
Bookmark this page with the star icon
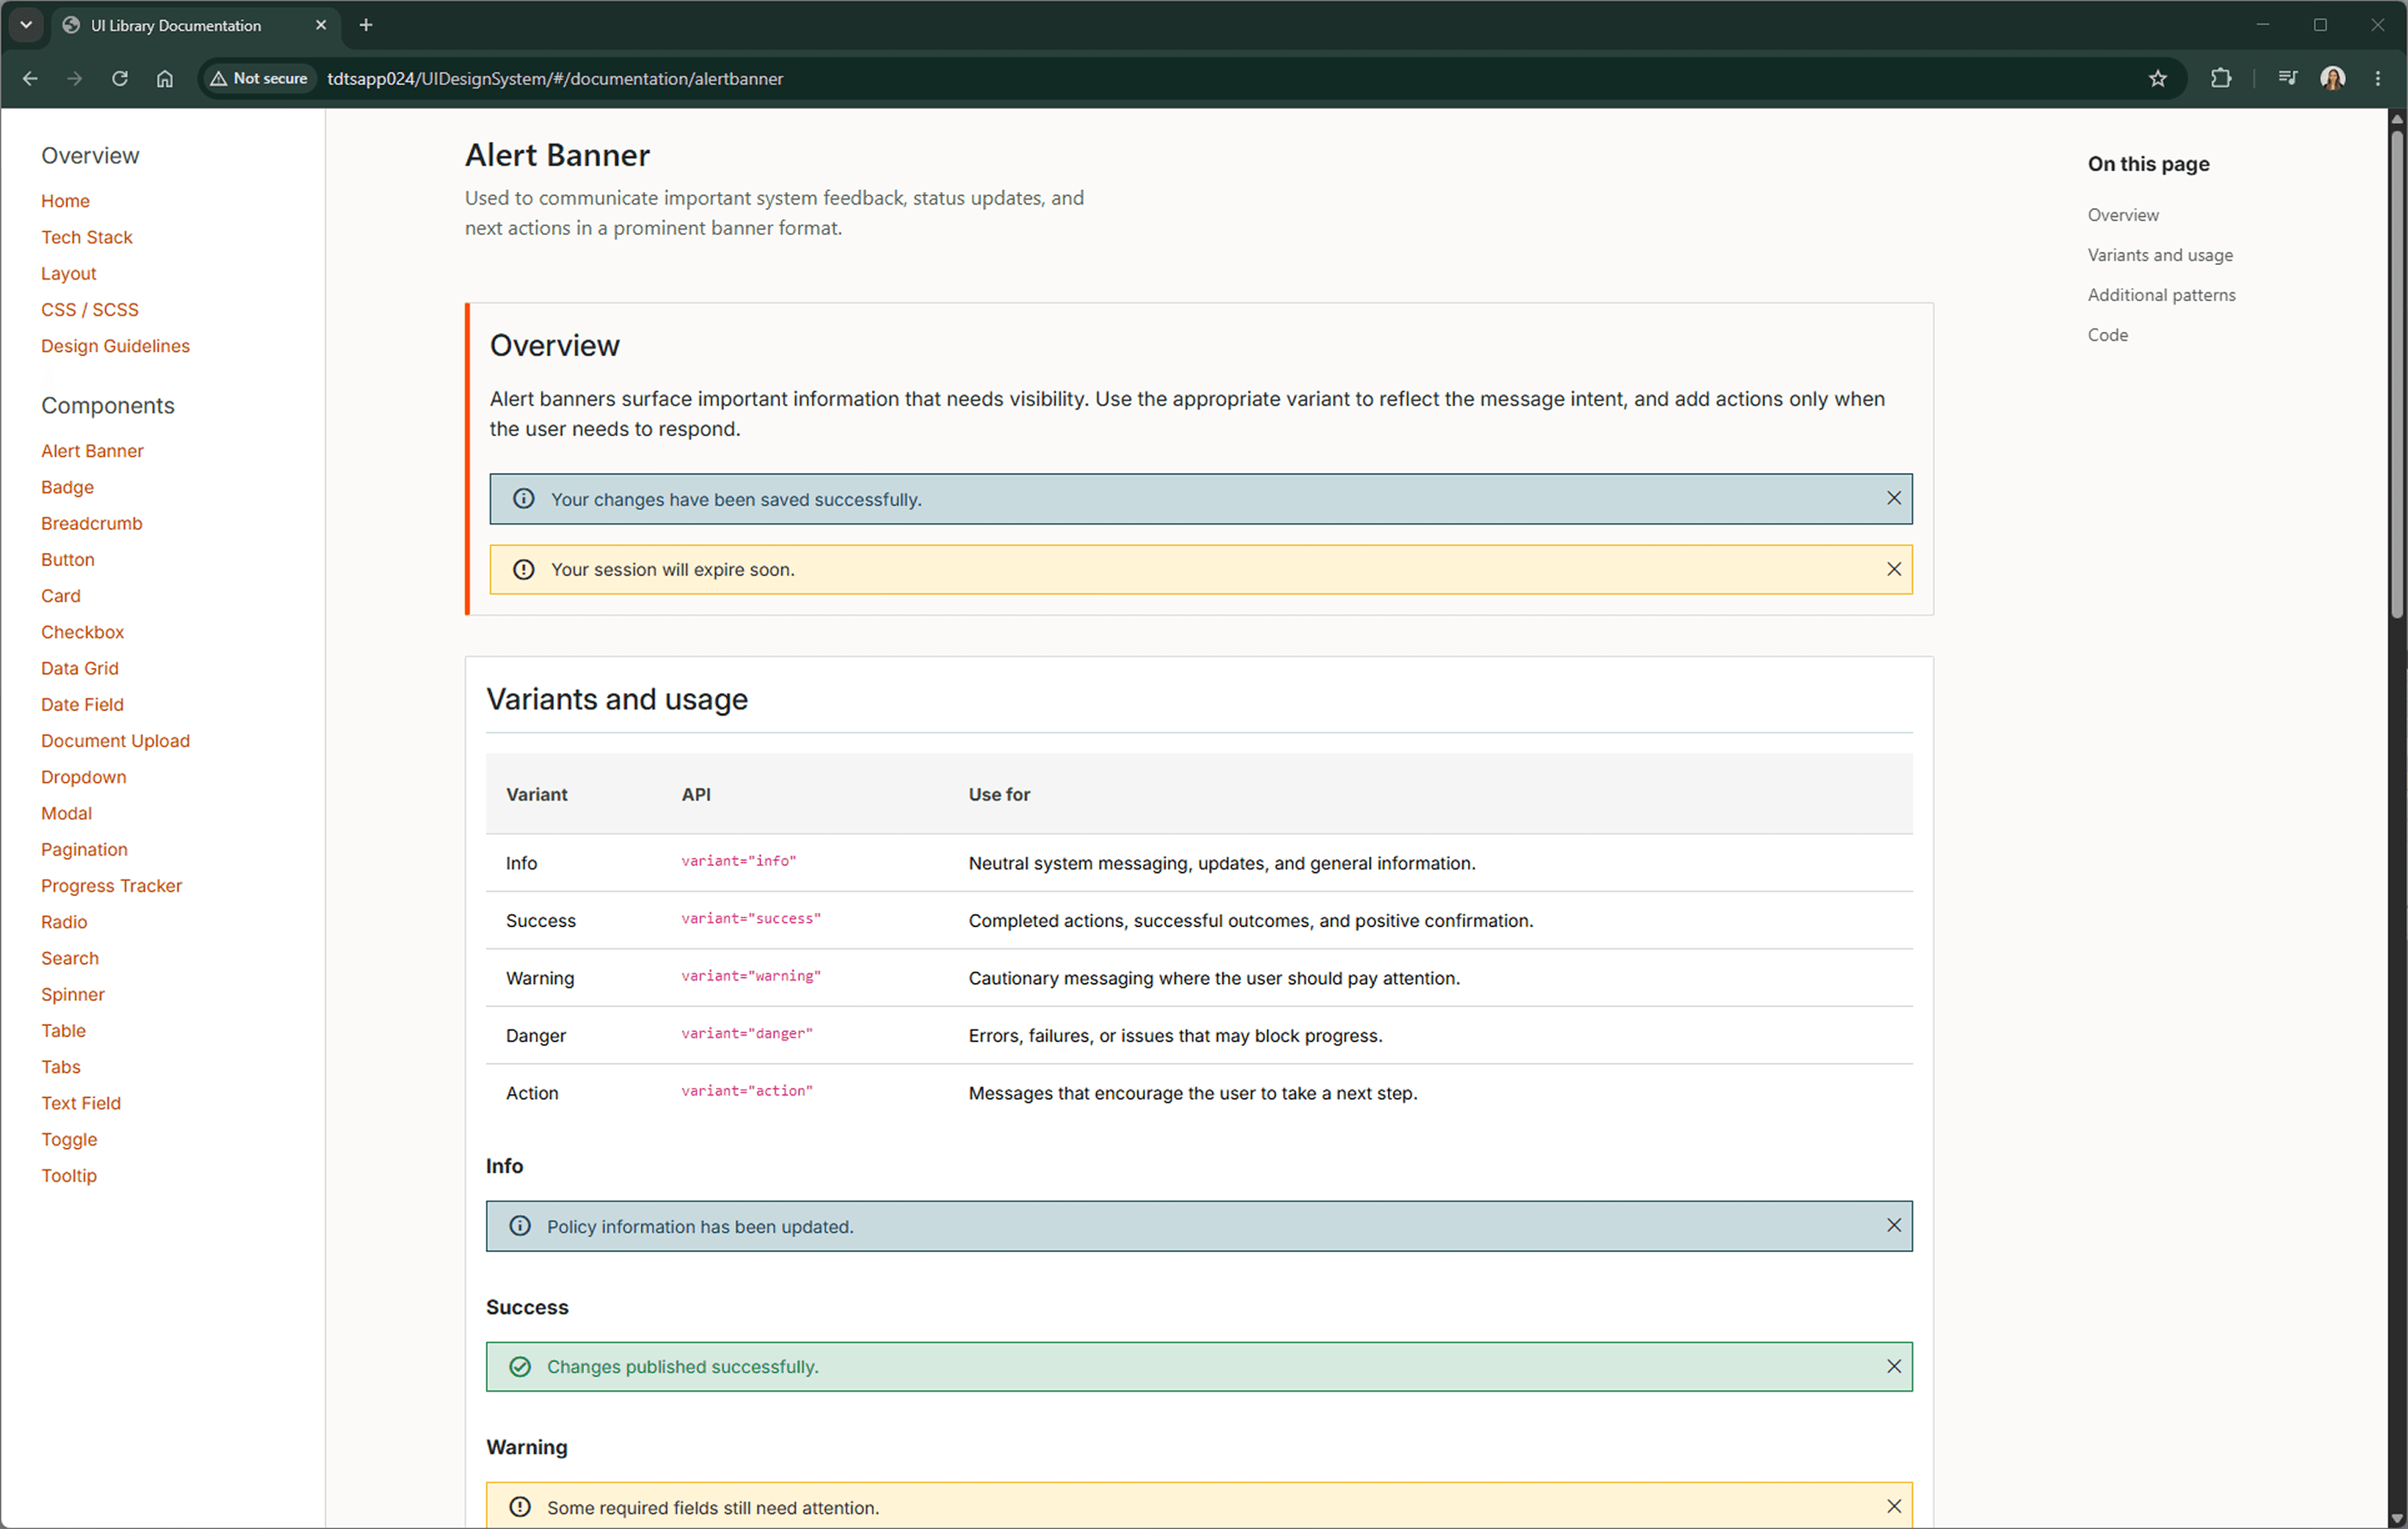[x=2157, y=78]
